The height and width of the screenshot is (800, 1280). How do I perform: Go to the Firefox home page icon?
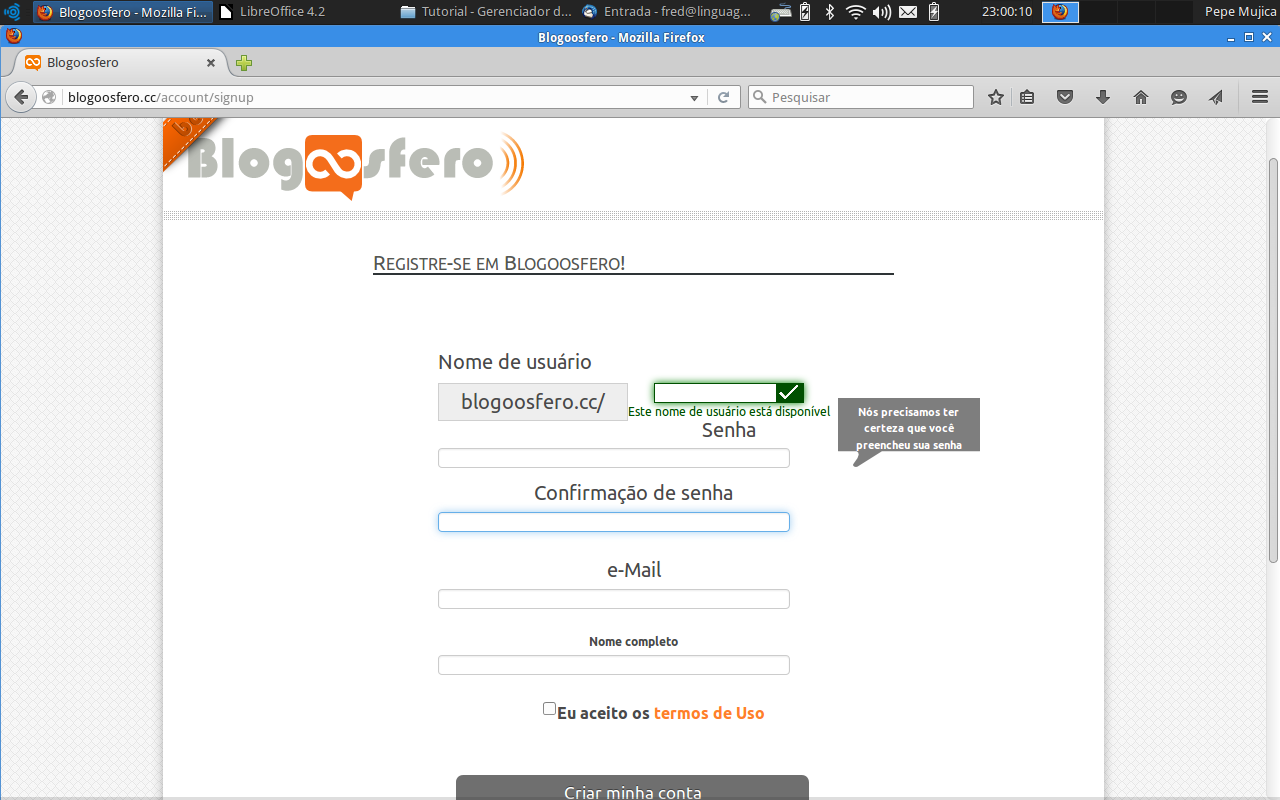click(1141, 97)
